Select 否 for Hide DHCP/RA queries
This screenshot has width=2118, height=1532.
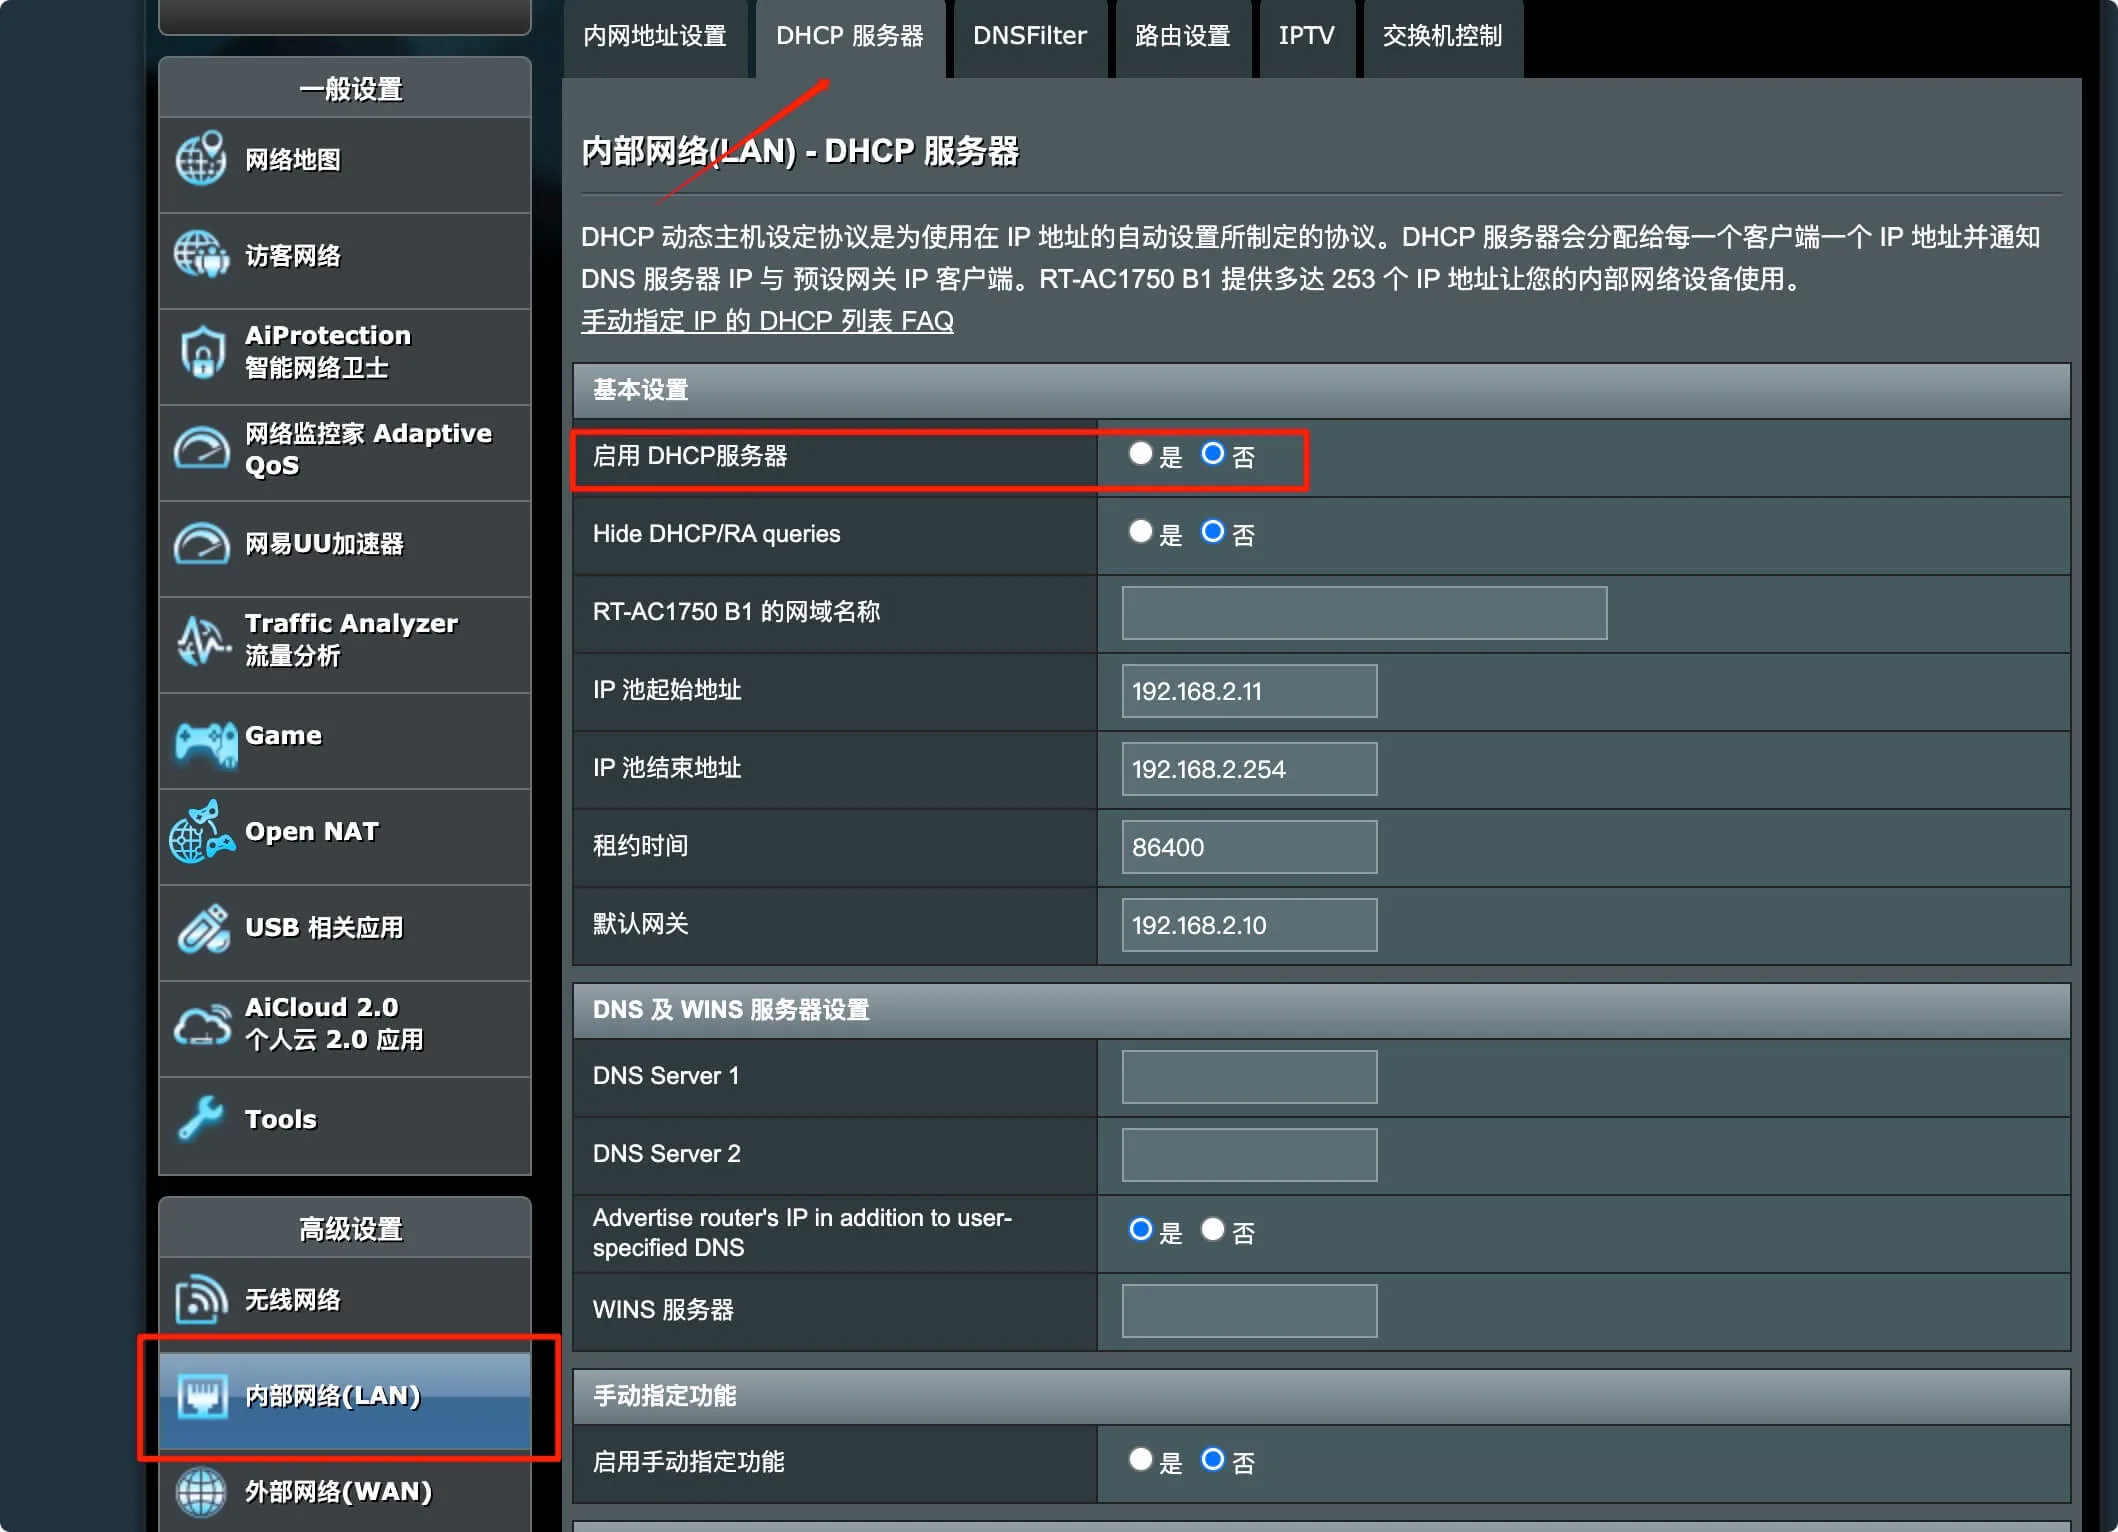coord(1212,532)
